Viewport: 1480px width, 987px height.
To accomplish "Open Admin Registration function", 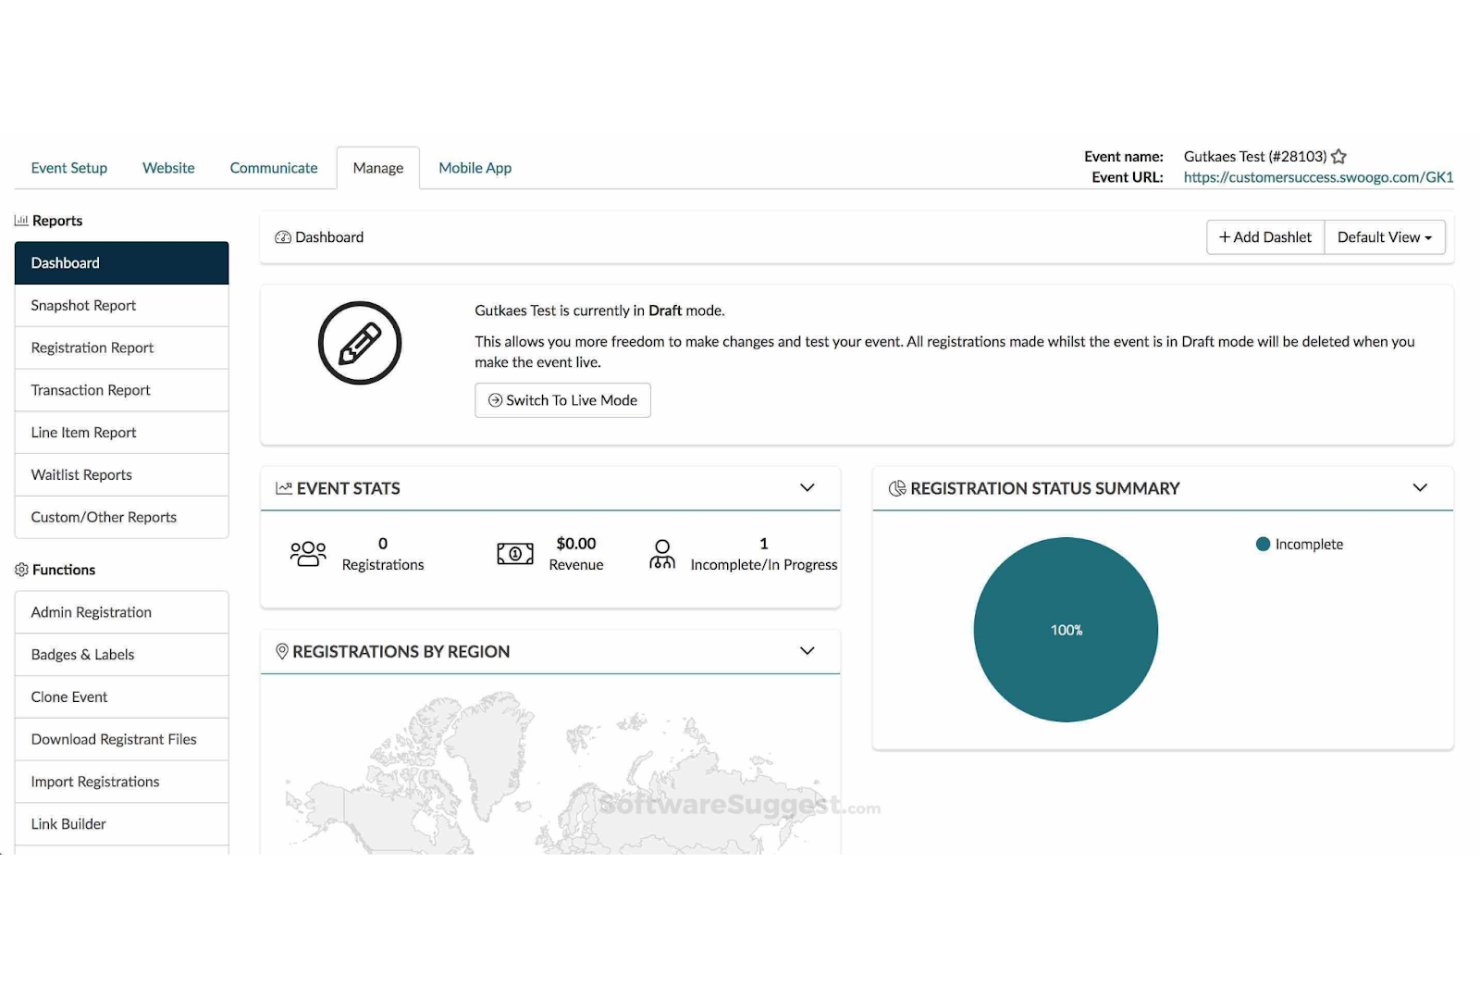I will [122, 612].
